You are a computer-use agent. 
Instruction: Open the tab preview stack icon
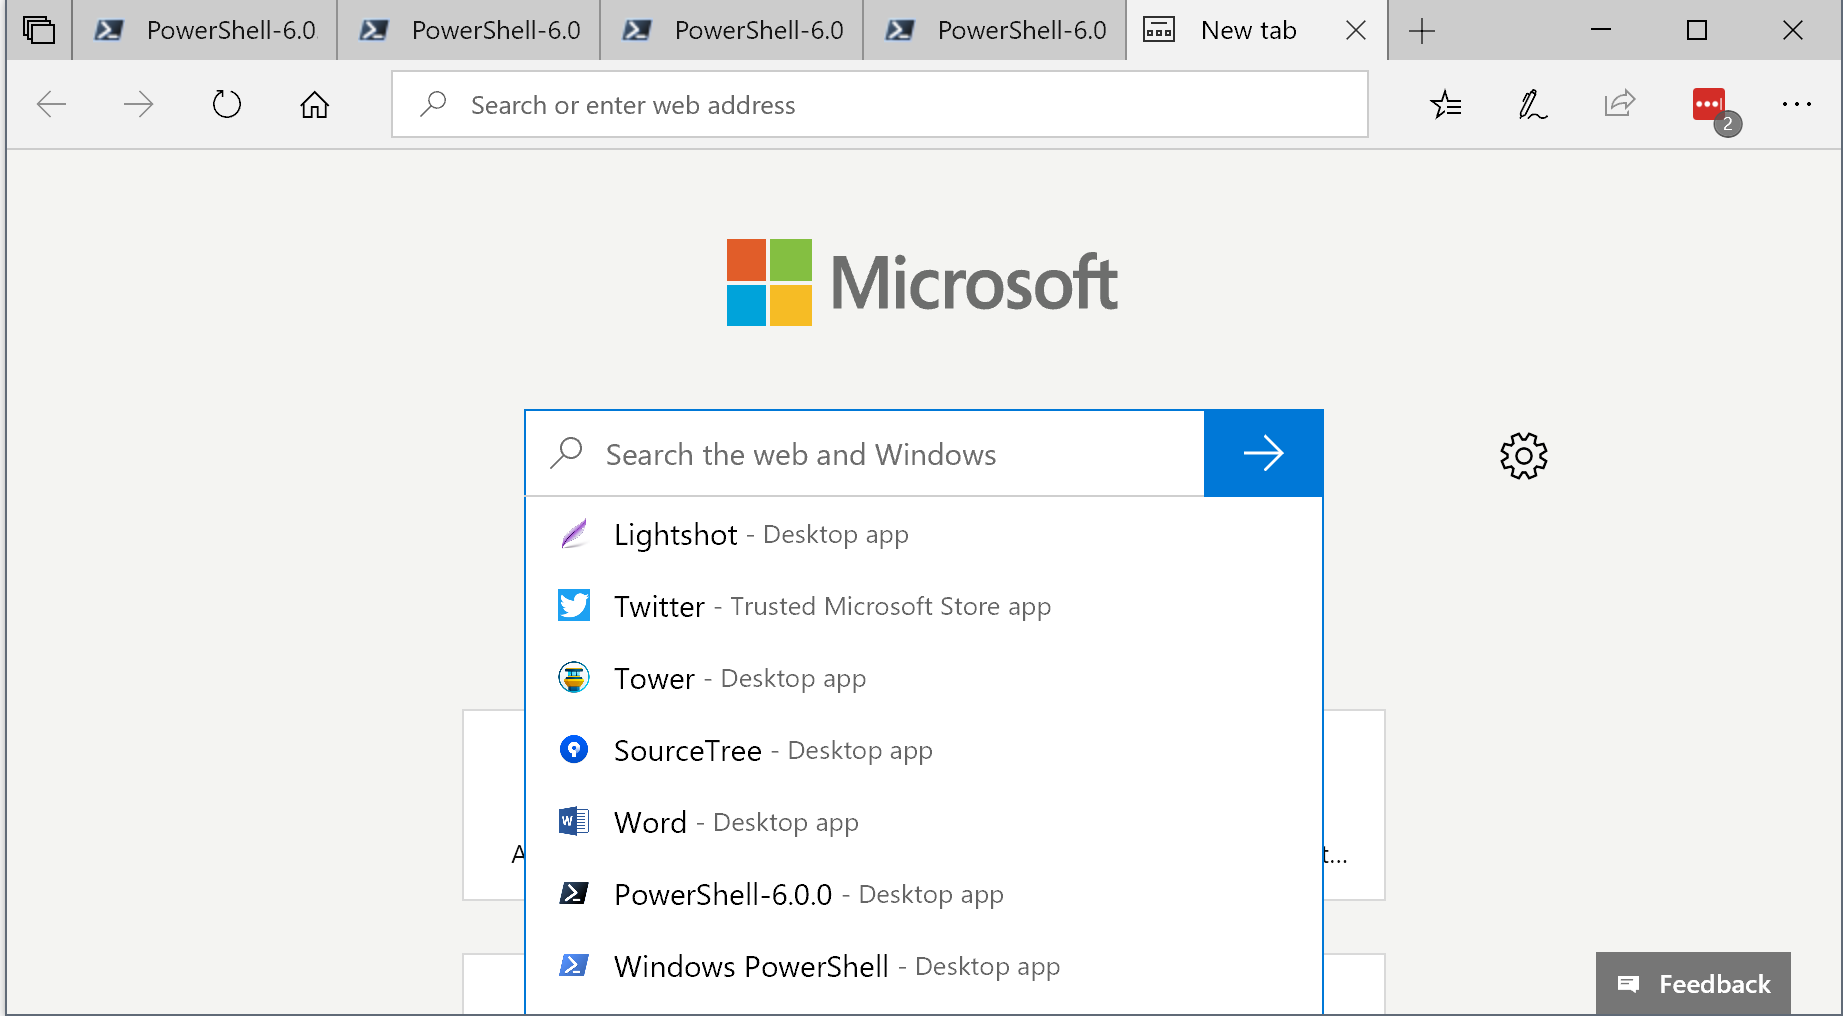38,30
